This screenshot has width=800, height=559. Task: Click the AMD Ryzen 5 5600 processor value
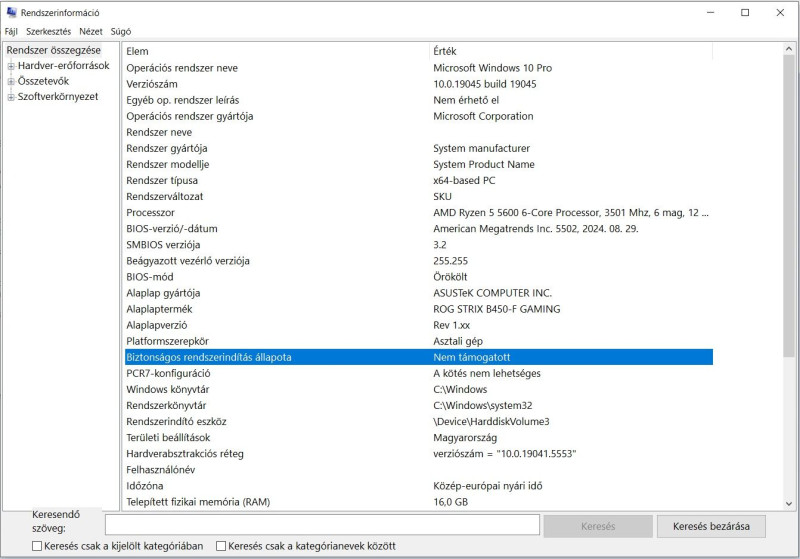(571, 213)
